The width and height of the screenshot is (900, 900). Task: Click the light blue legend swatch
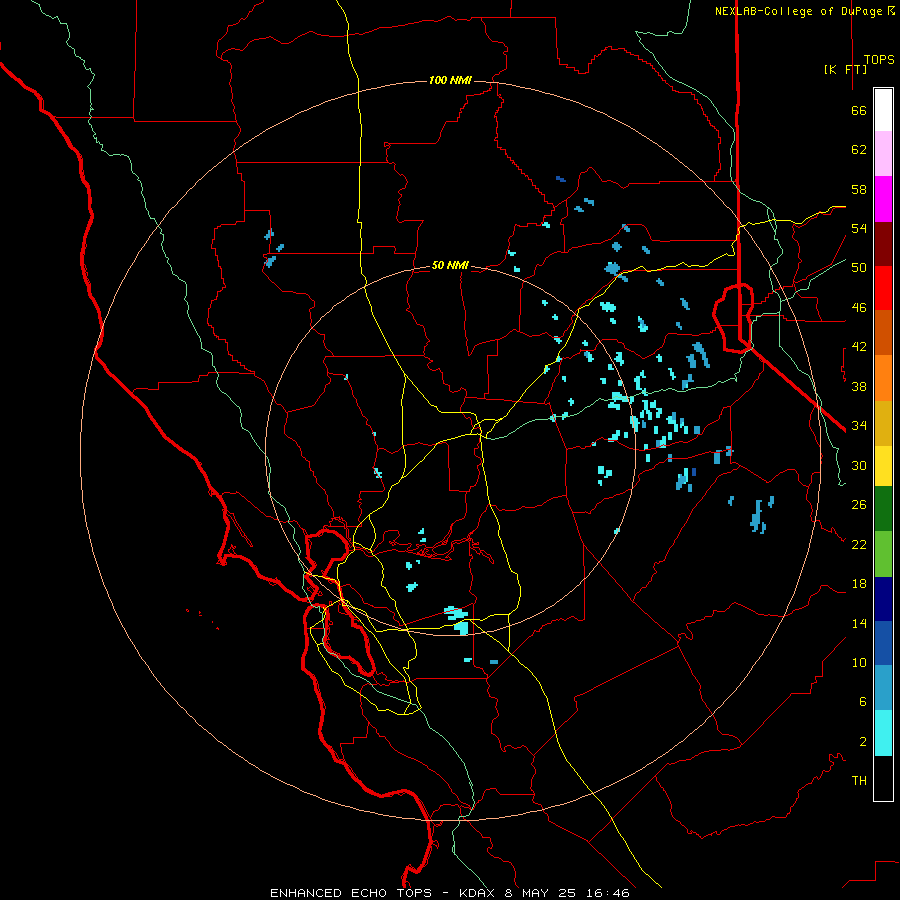coord(883,688)
